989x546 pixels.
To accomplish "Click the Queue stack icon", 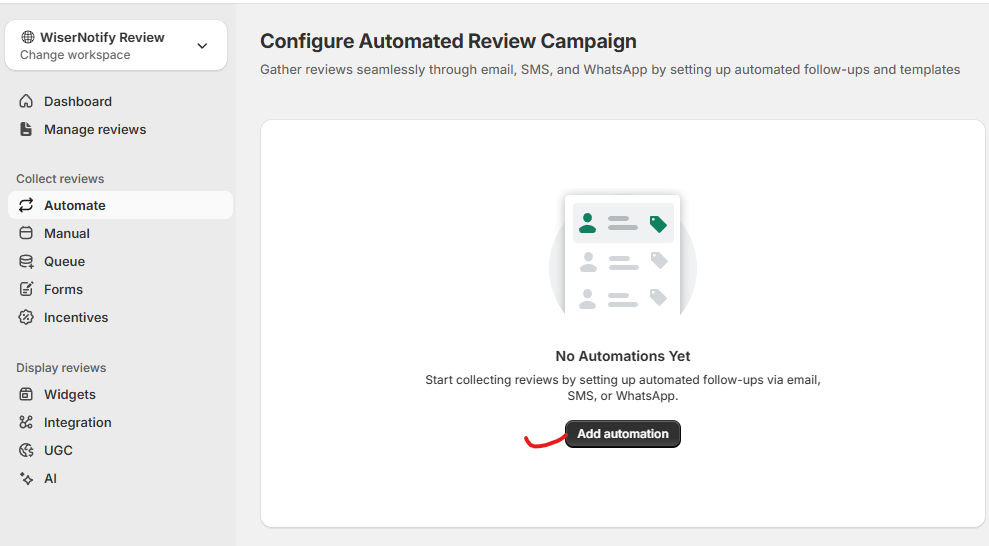I will click(27, 261).
